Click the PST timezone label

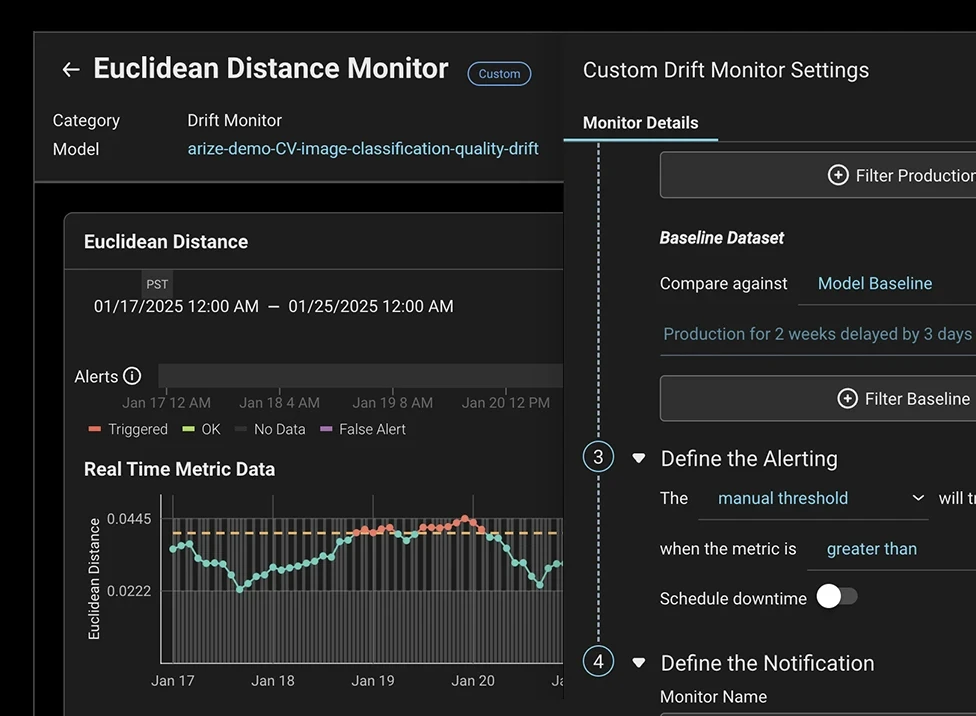click(157, 284)
